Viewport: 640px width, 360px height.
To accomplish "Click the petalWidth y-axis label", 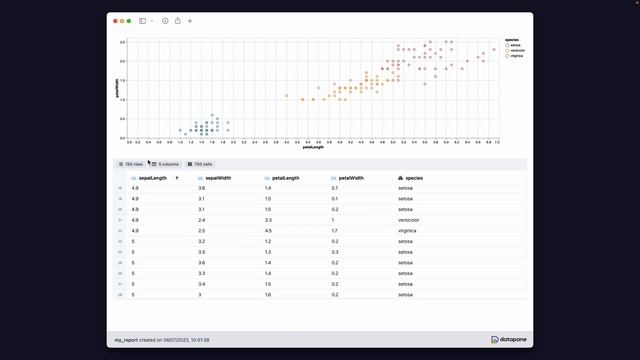I will [x=117, y=88].
